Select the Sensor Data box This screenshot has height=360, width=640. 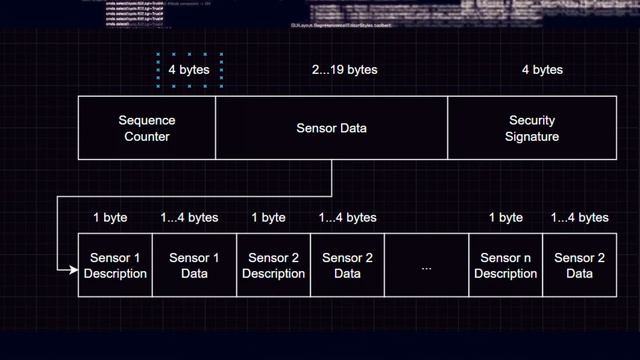pos(331,128)
